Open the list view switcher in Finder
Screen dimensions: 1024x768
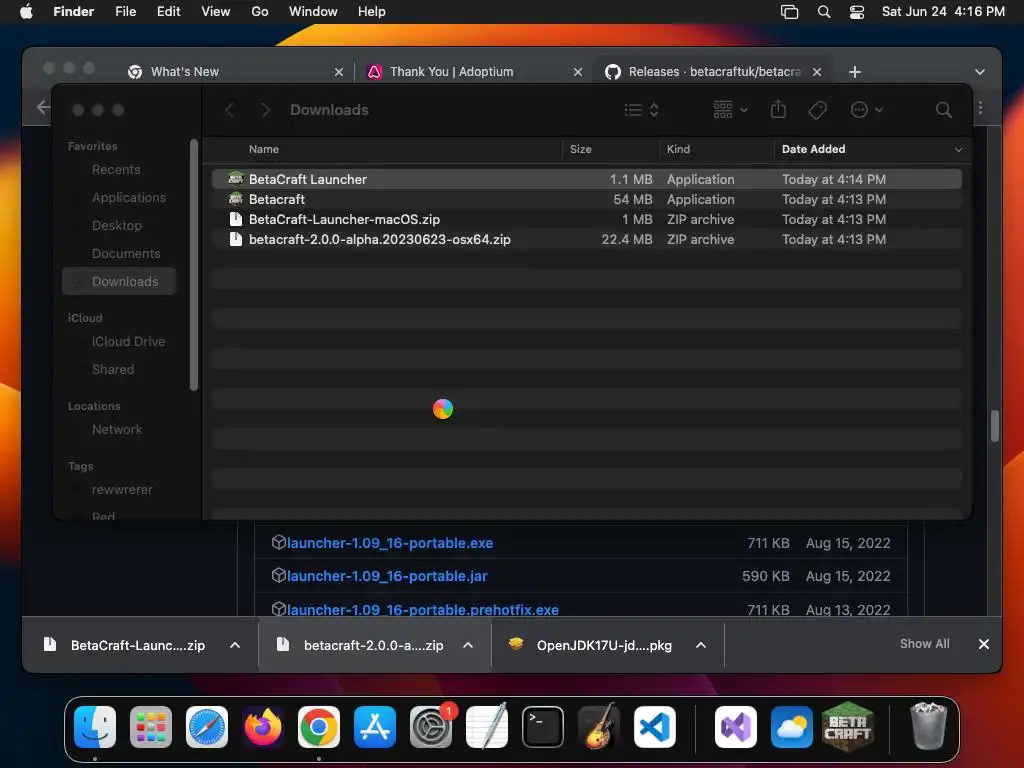point(641,110)
